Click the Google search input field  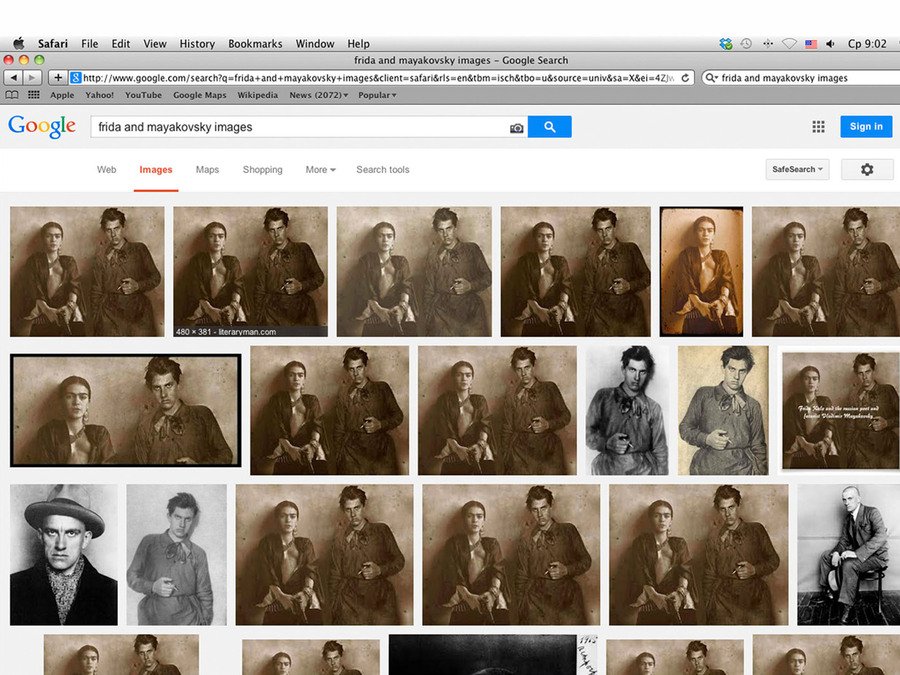298,128
